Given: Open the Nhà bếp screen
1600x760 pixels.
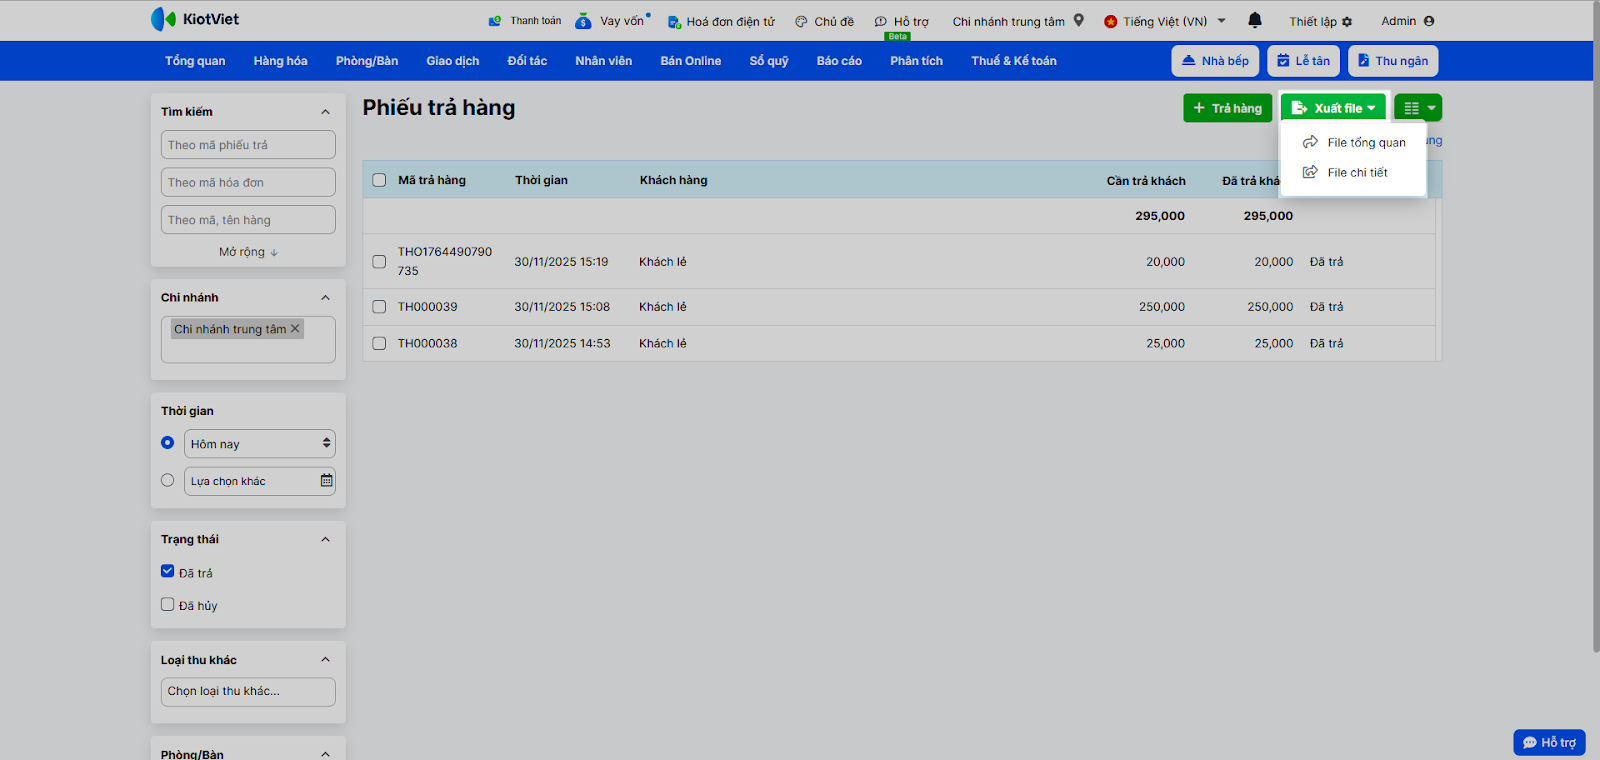Looking at the screenshot, I should tap(1215, 61).
